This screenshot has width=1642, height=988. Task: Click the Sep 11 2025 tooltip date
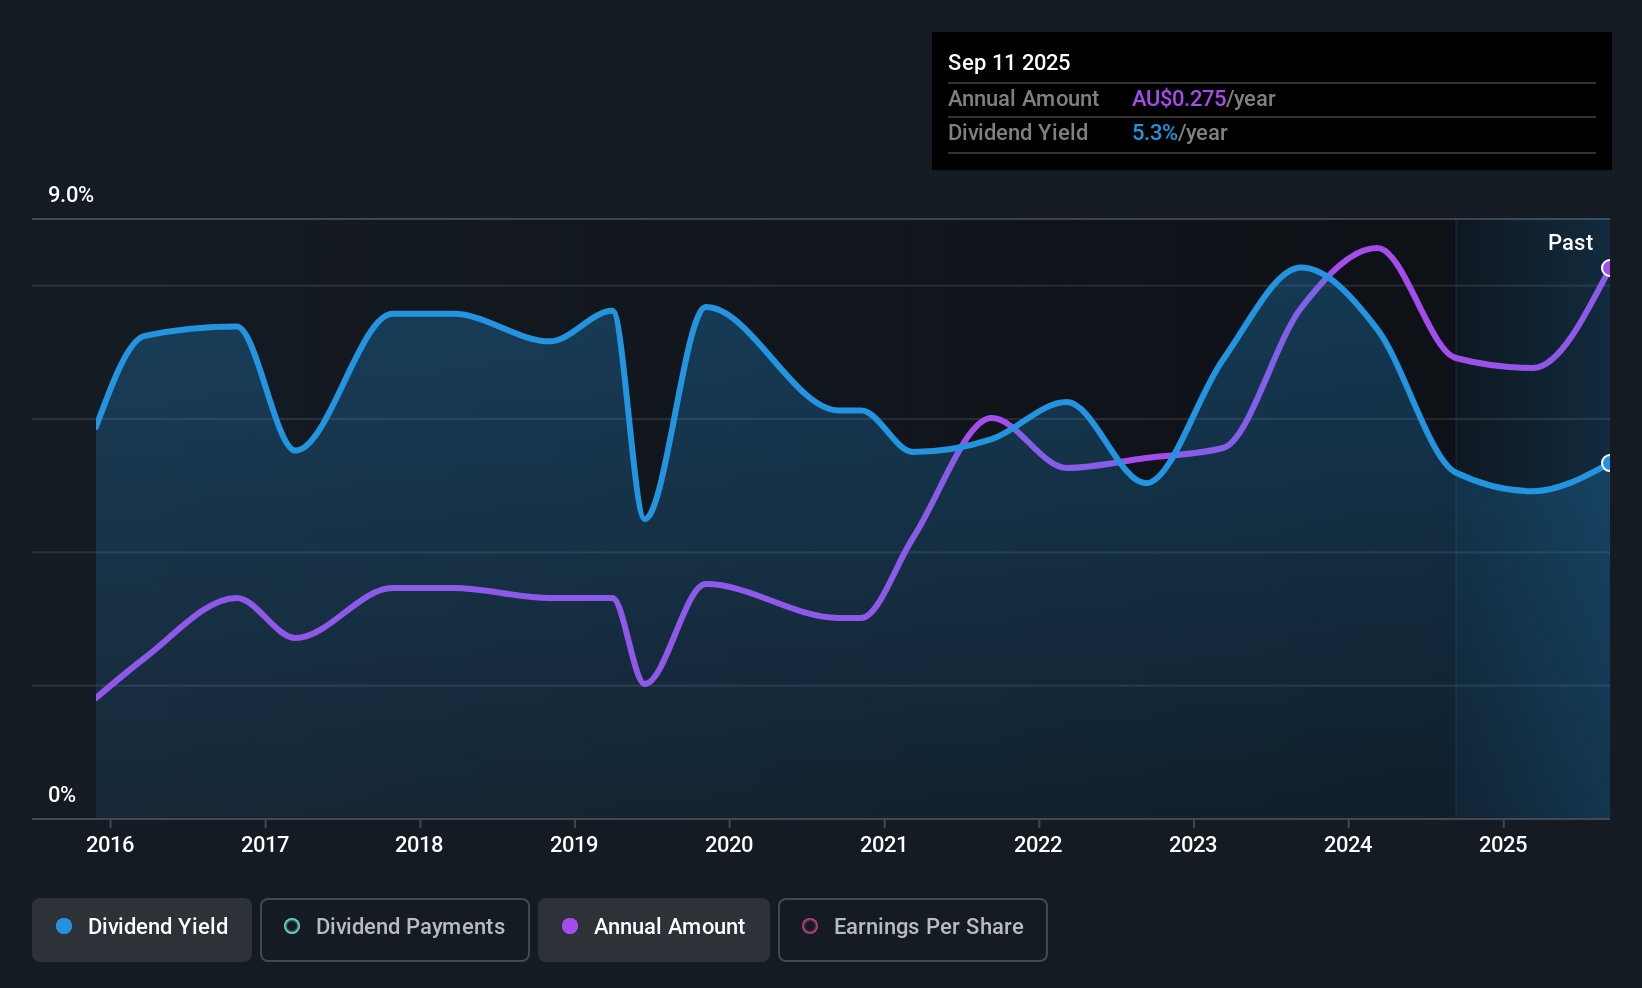pyautogui.click(x=1009, y=63)
